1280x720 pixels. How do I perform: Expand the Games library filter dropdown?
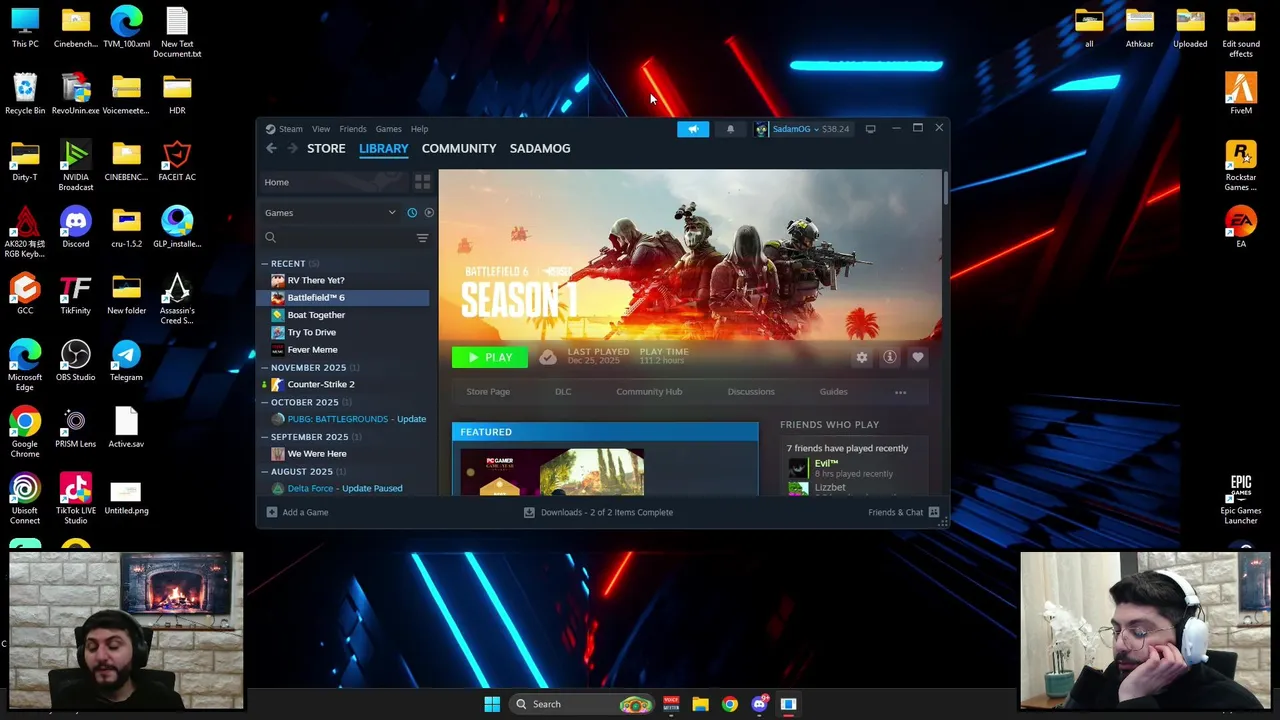coord(392,213)
